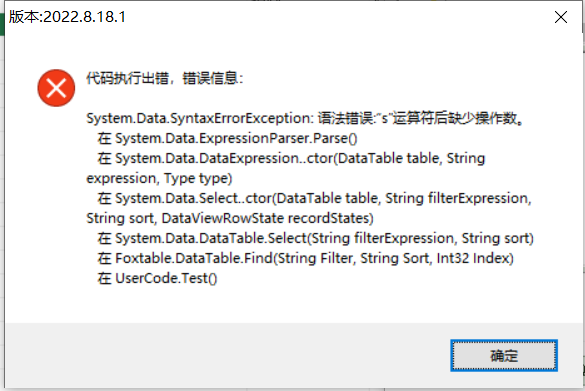Click the text 'expression, Type type)'
The width and height of the screenshot is (585, 391).
point(159,178)
